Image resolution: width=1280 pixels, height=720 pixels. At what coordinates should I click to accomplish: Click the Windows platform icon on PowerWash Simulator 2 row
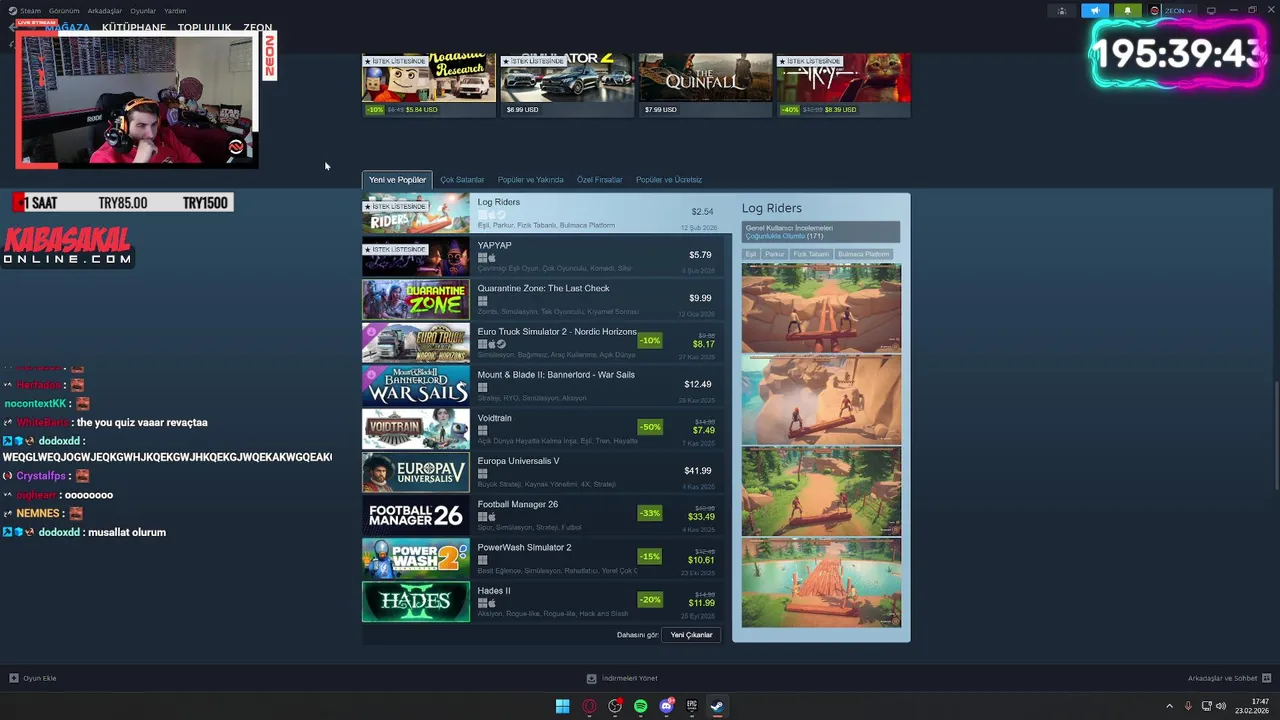click(482, 560)
